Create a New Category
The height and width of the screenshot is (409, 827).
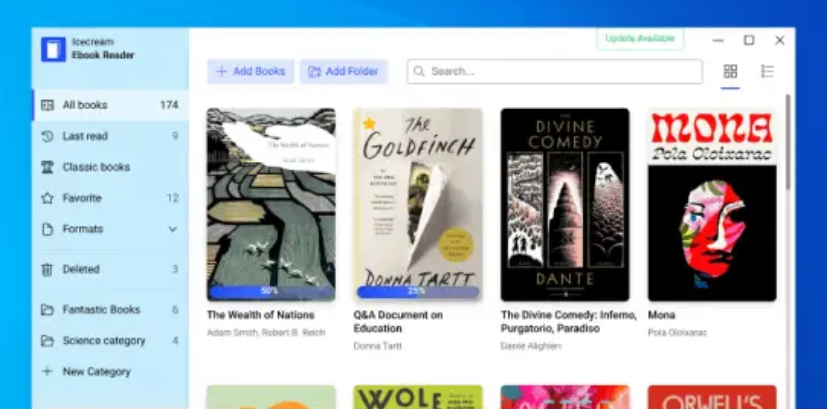point(110,372)
